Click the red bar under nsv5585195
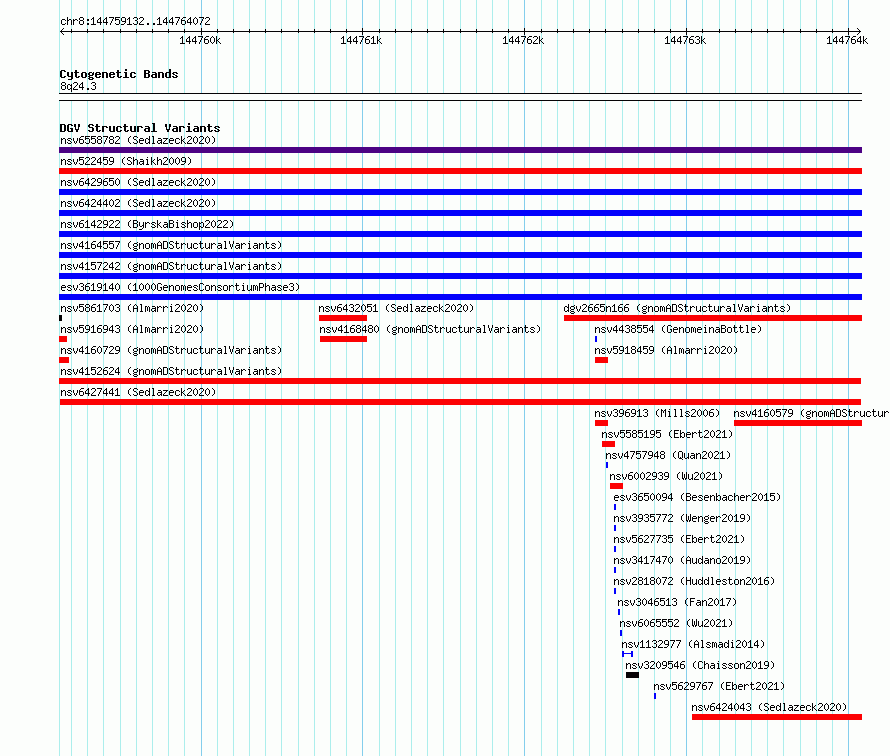Viewport: 890px width, 756px height. pos(608,444)
